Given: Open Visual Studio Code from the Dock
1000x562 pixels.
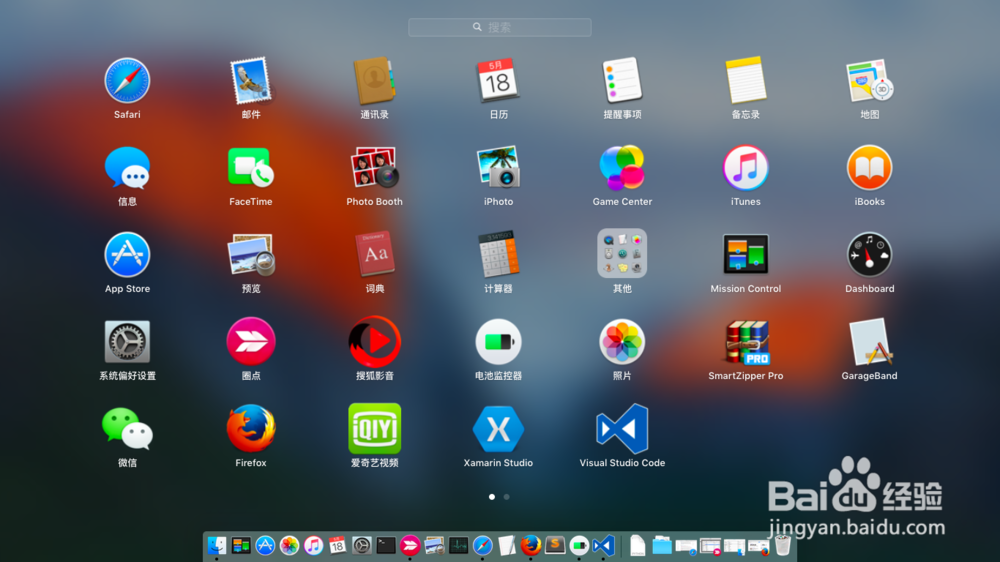Looking at the screenshot, I should 603,545.
